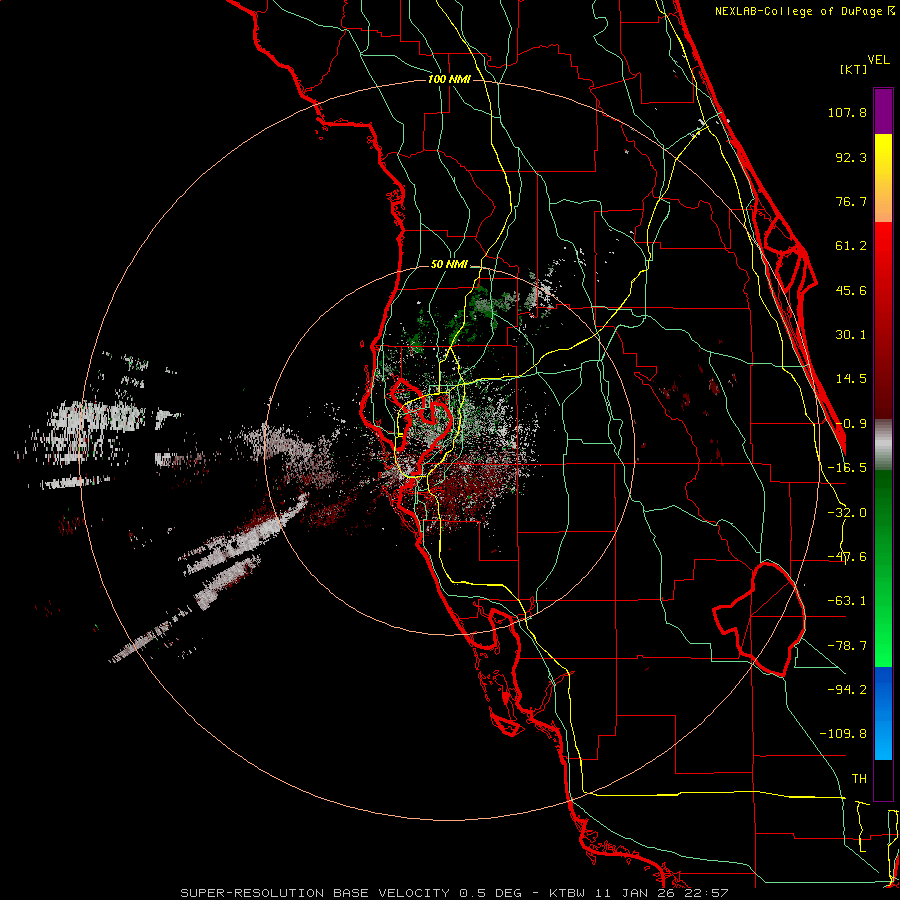Click the -16.5 legend value
This screenshot has width=900, height=900.
847,468
